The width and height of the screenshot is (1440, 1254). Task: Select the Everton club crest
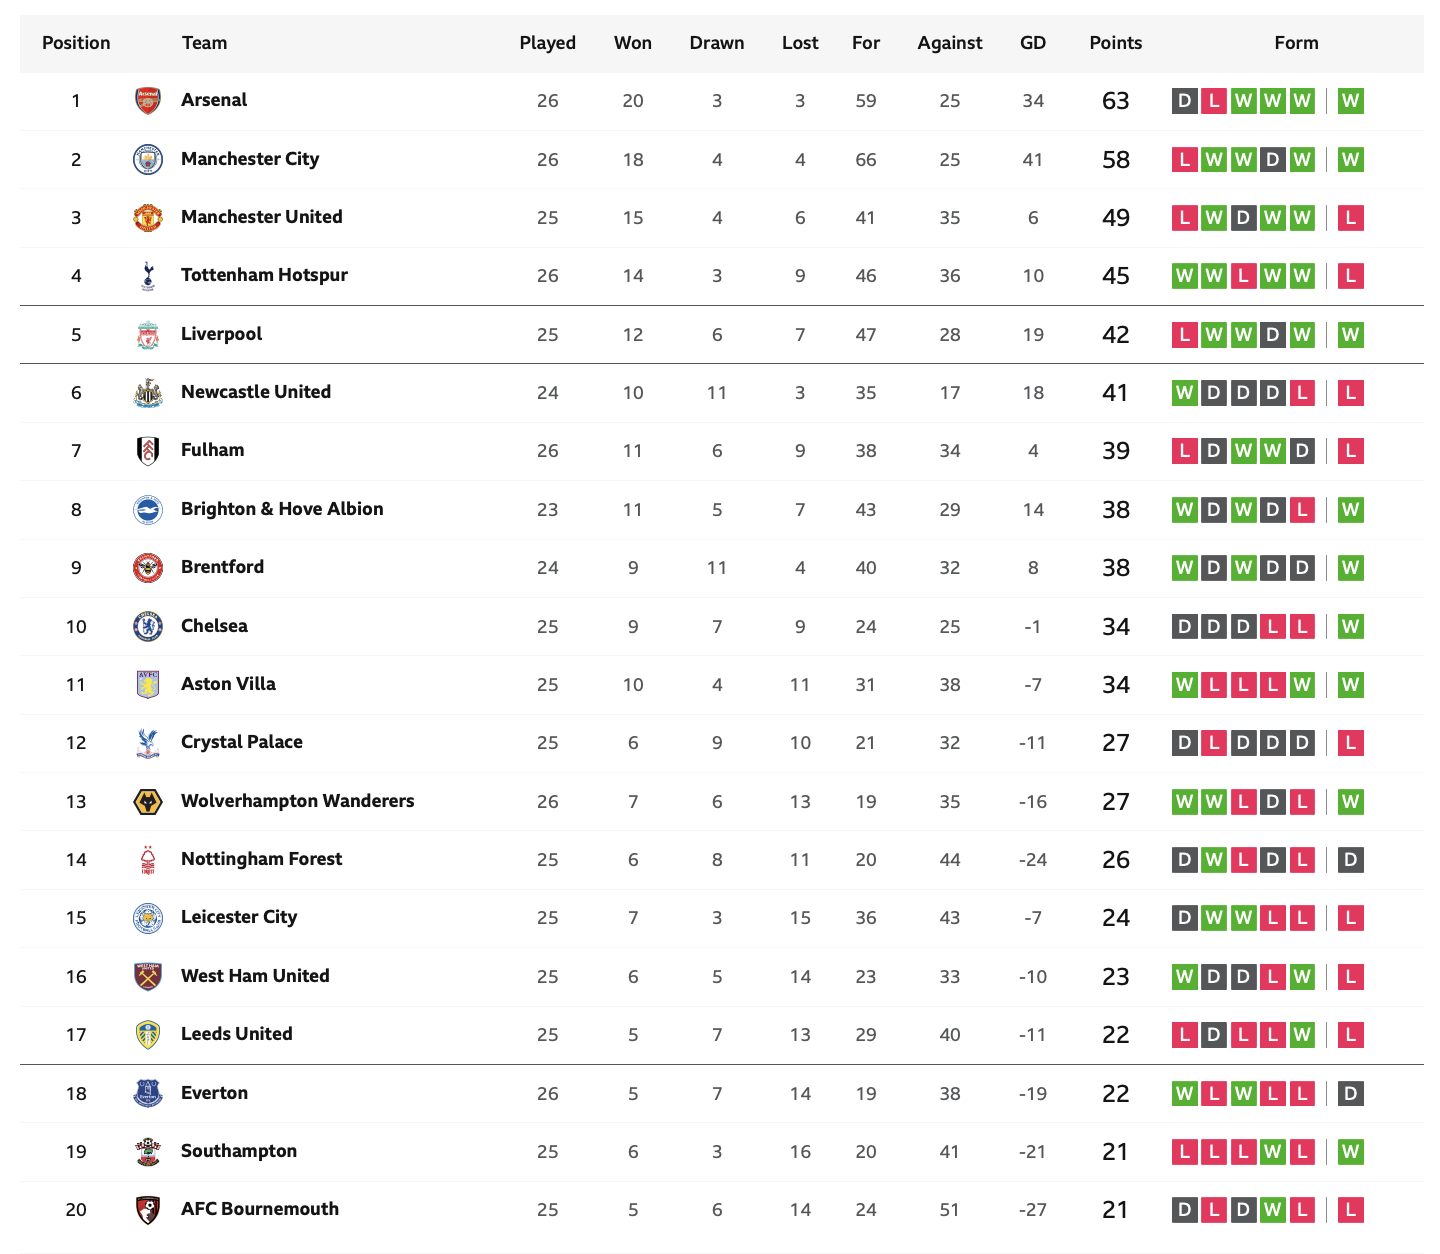(x=148, y=1093)
